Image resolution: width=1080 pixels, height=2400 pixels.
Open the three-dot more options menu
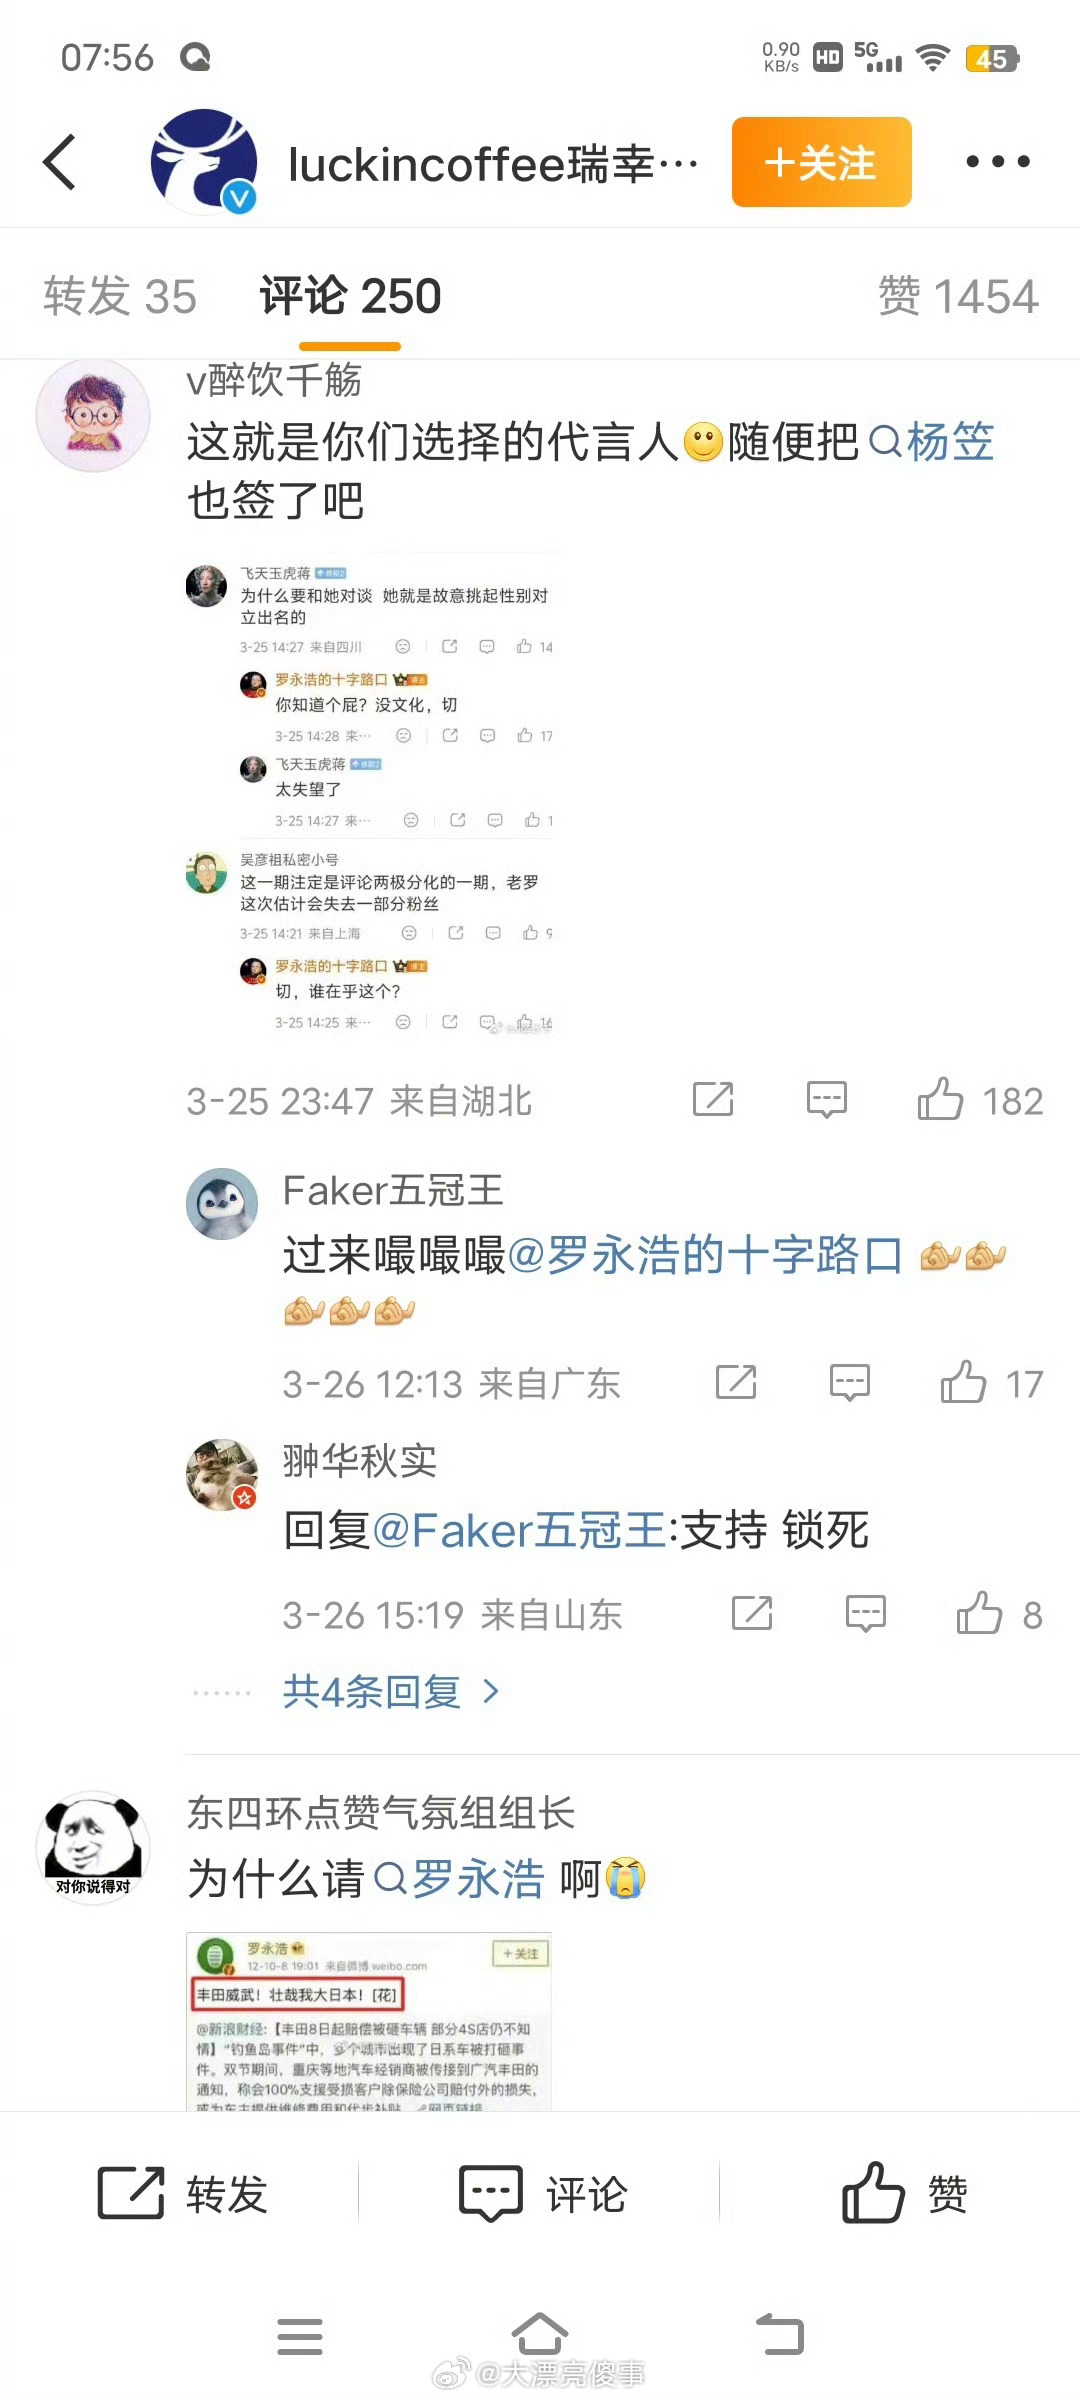point(997,162)
